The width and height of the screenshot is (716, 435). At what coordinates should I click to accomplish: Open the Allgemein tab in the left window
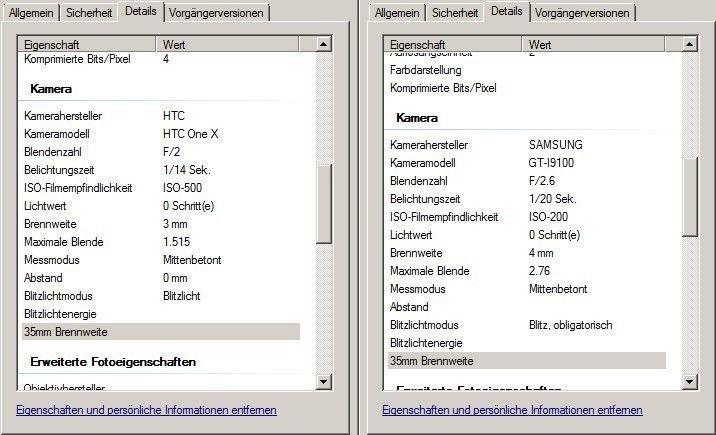(31, 13)
